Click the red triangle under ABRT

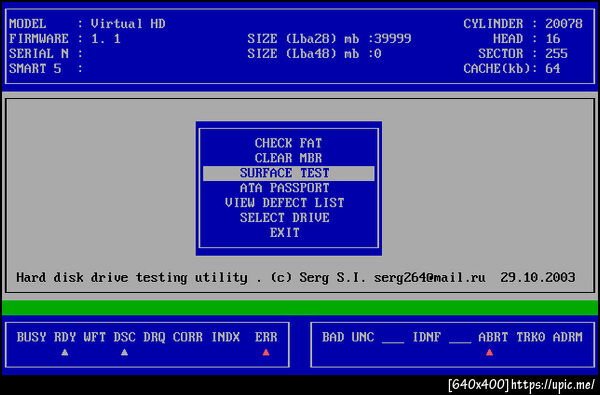[x=489, y=352]
